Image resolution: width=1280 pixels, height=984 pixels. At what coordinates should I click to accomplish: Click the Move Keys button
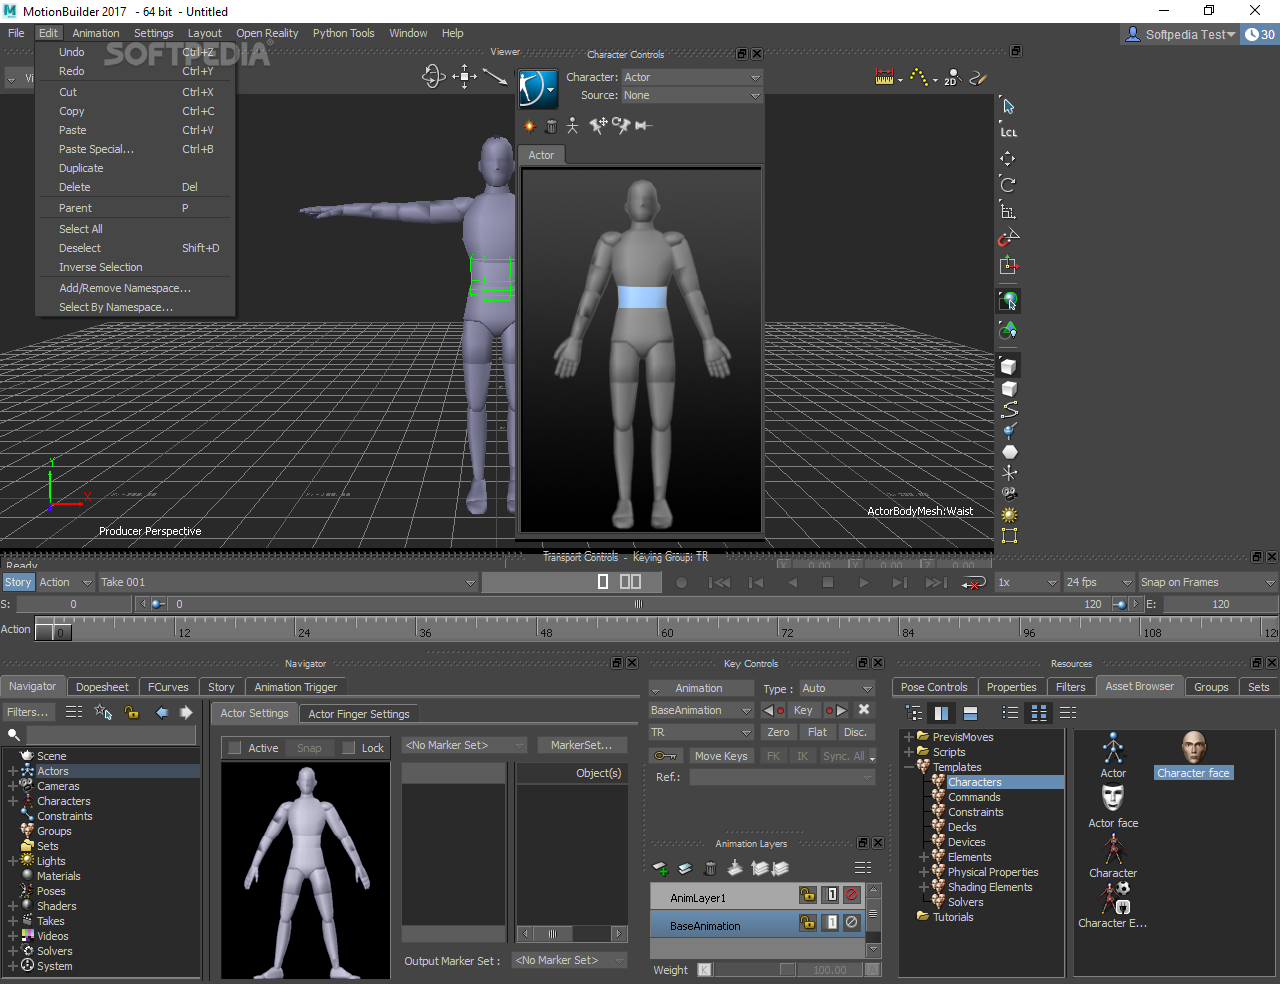[721, 756]
